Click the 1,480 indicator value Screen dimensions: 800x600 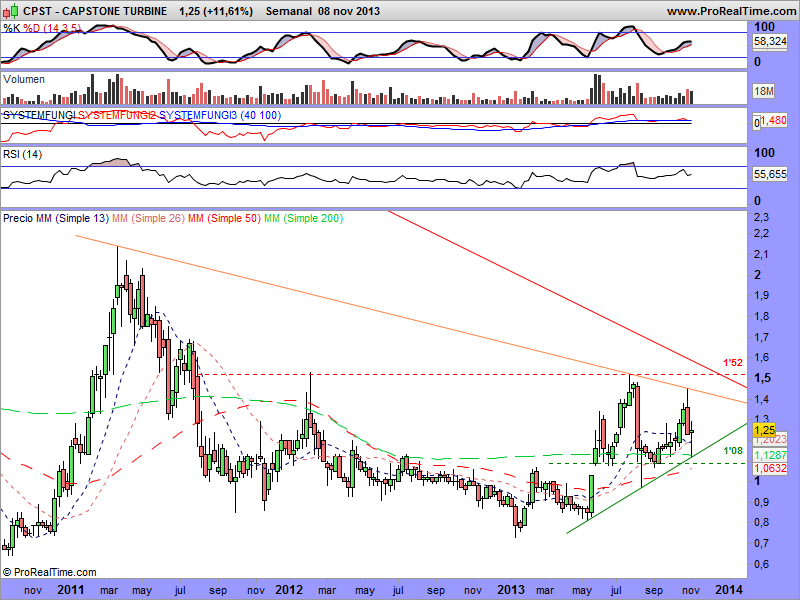(x=773, y=121)
